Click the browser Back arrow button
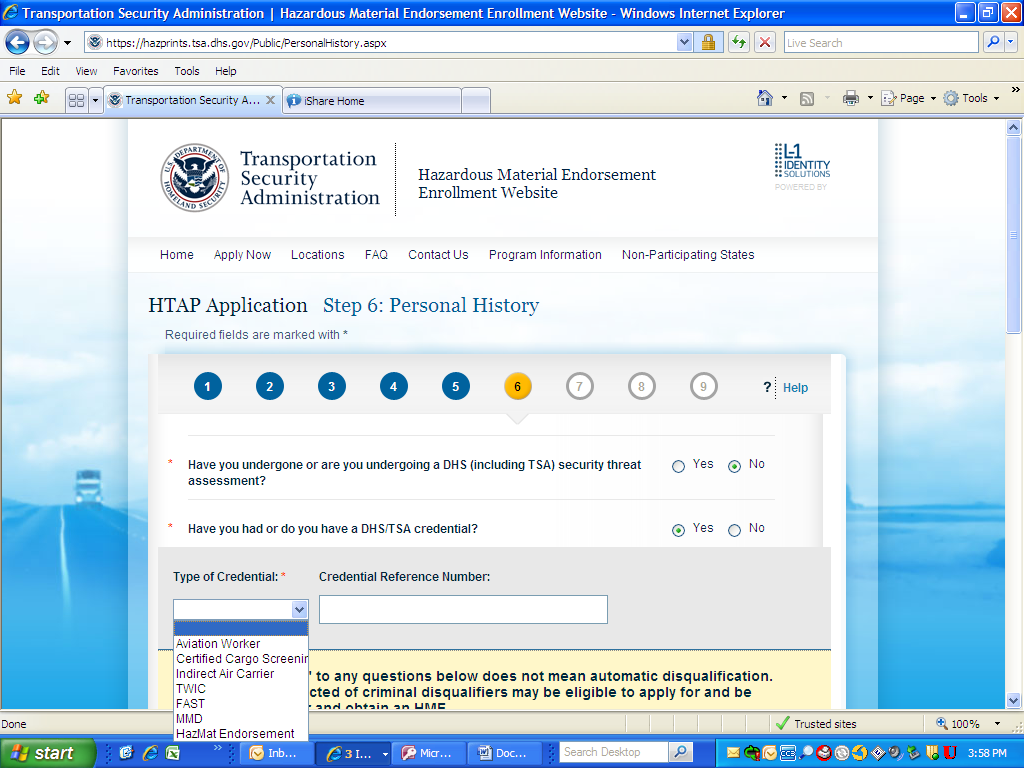 tap(18, 43)
